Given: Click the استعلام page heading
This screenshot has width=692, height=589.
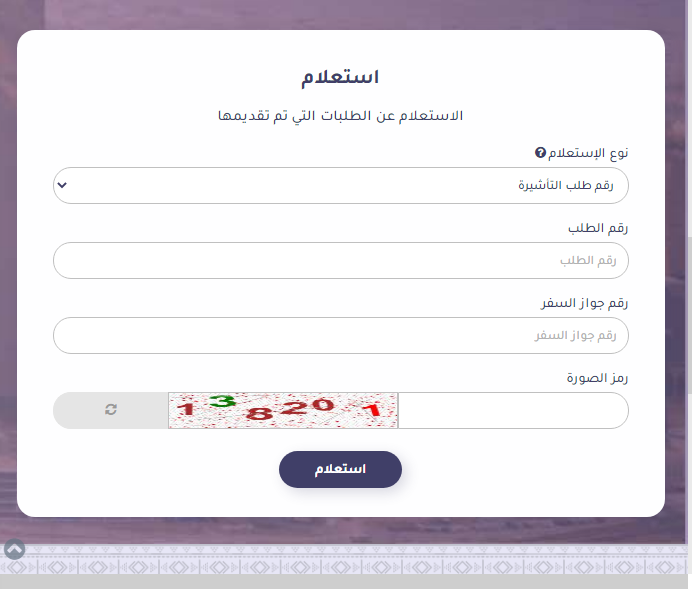Looking at the screenshot, I should click(340, 77).
